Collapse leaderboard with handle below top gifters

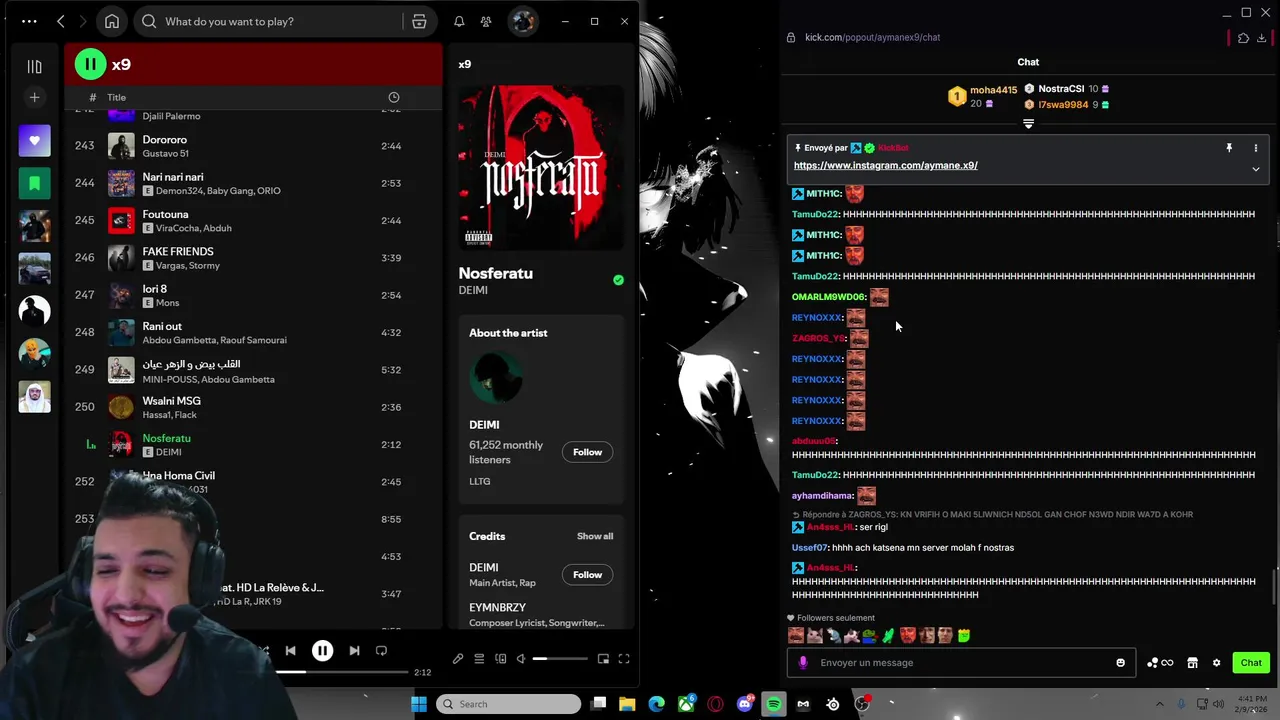tap(1028, 124)
